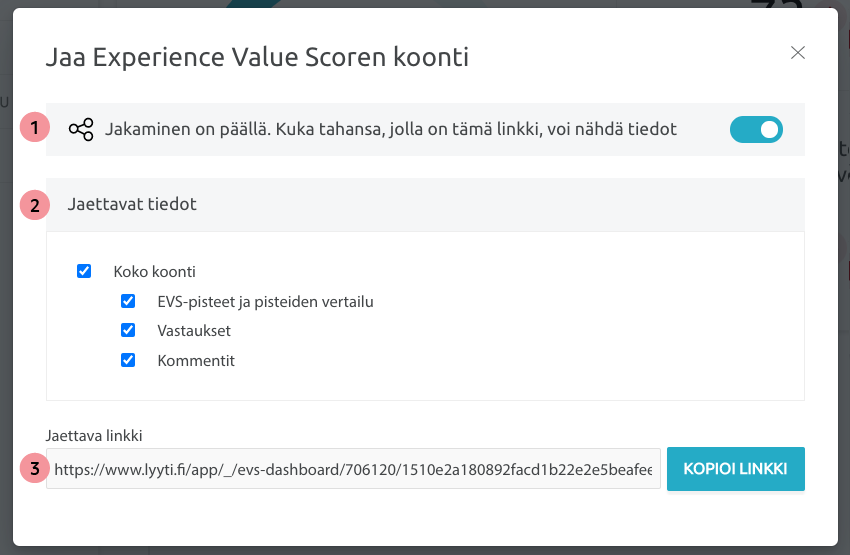Viewport: 850px width, 555px height.
Task: Click the Kommentit label text
Action: click(x=196, y=360)
